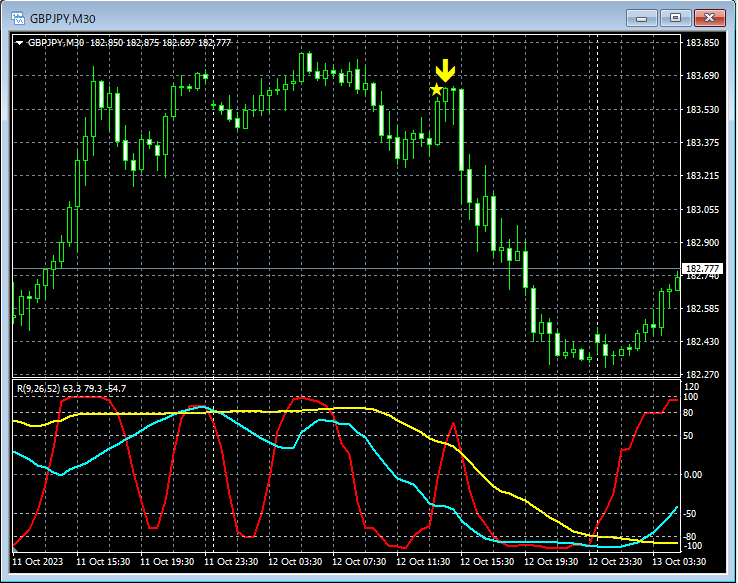
Task: Click the 182.270 price scale value
Action: [x=702, y=375]
